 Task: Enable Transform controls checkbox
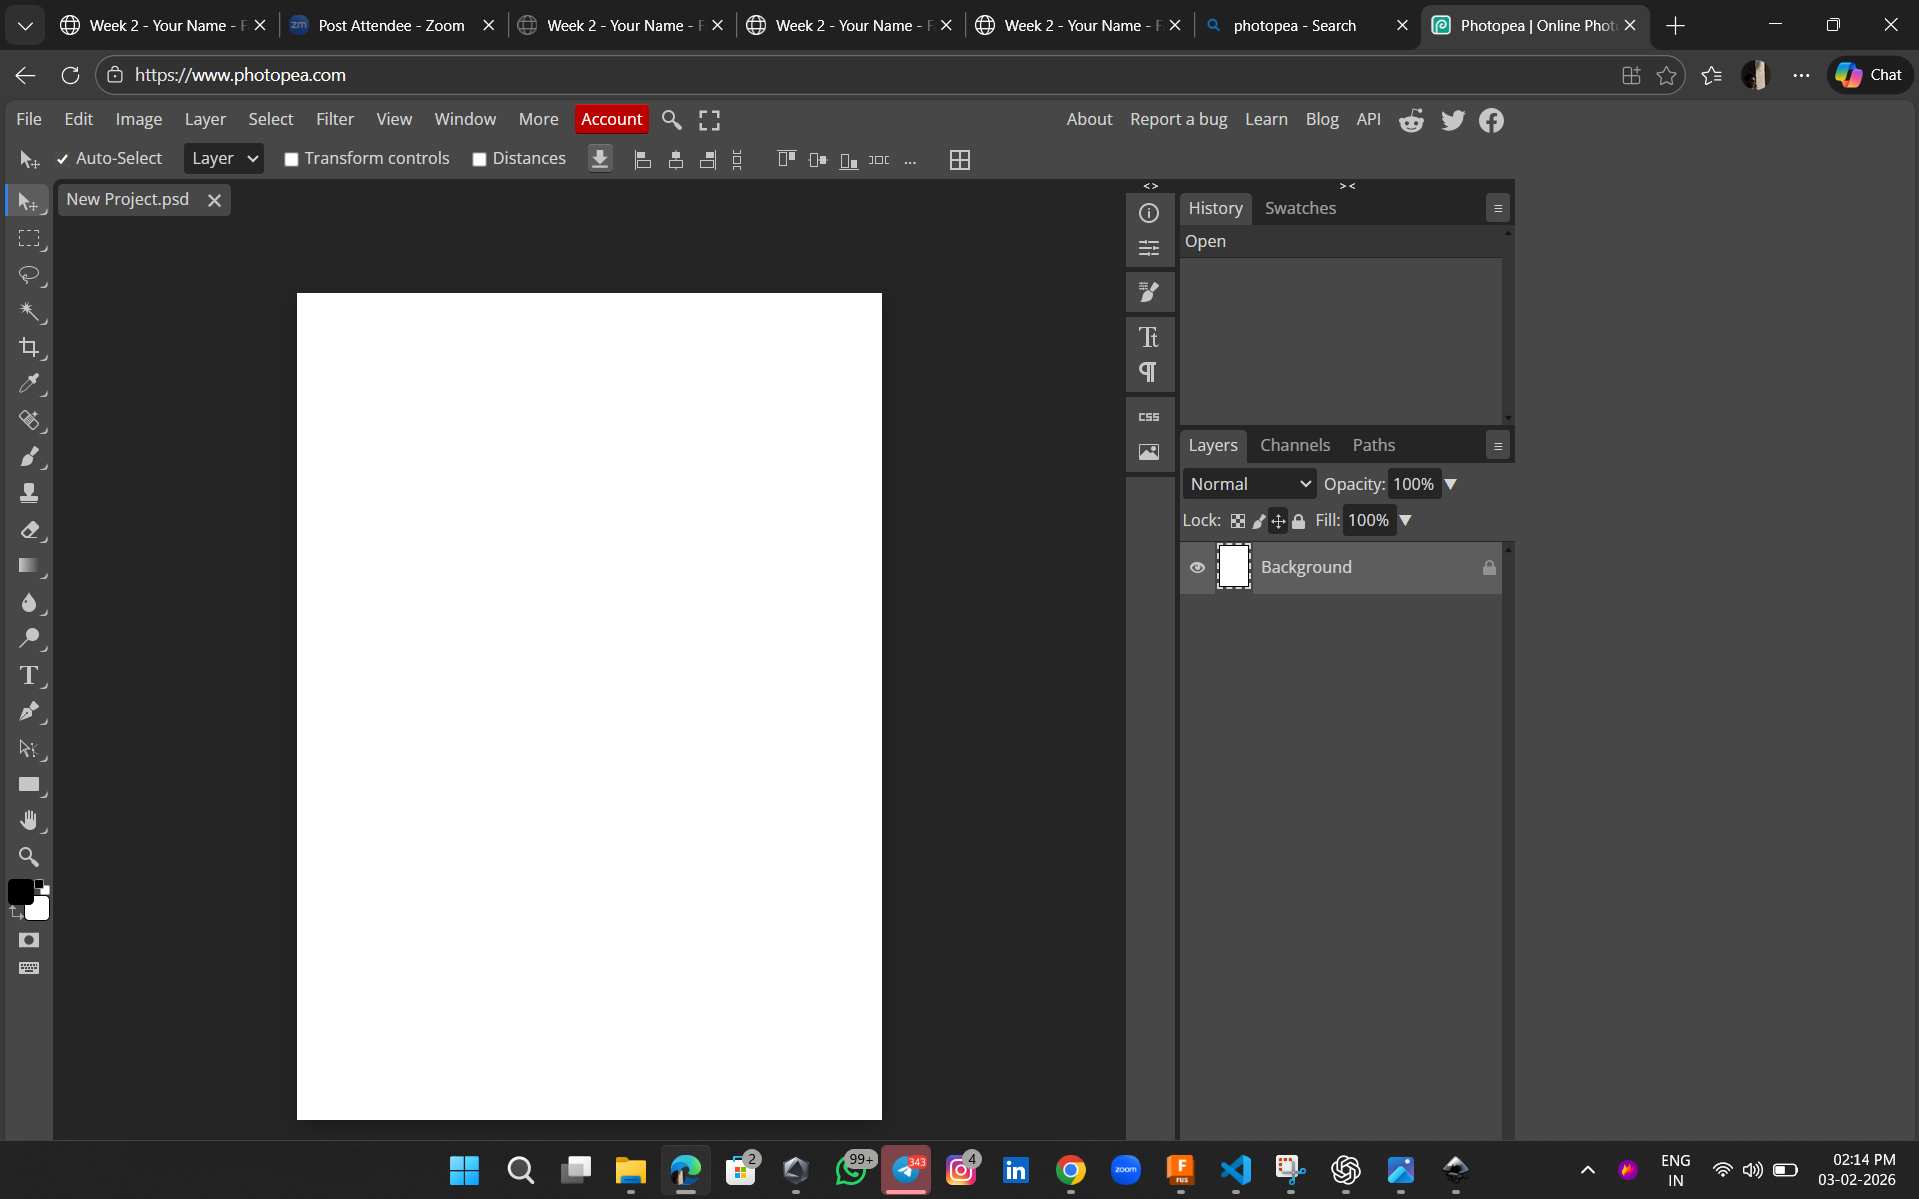pos(291,159)
